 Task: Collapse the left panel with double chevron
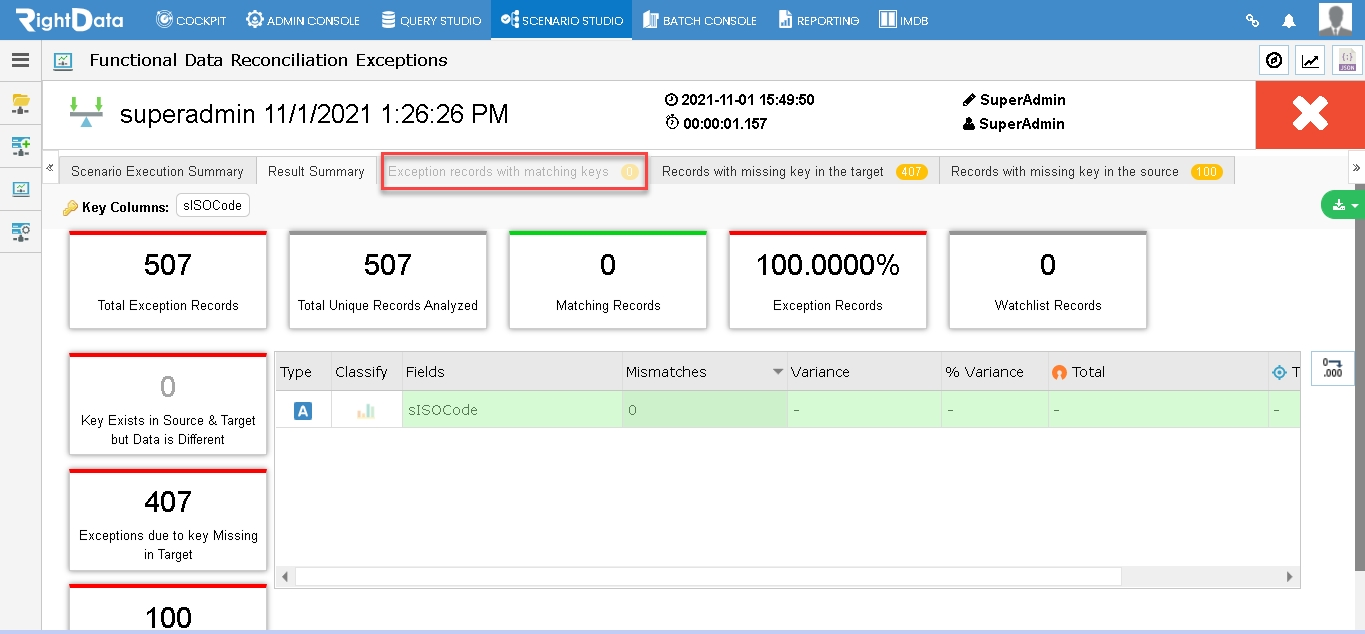click(50, 167)
